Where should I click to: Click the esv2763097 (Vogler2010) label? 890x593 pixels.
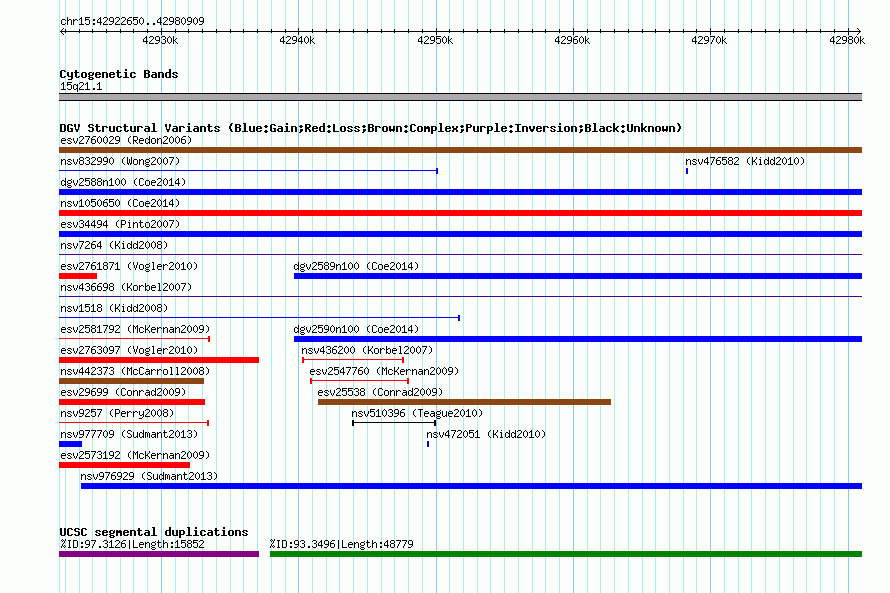129,350
